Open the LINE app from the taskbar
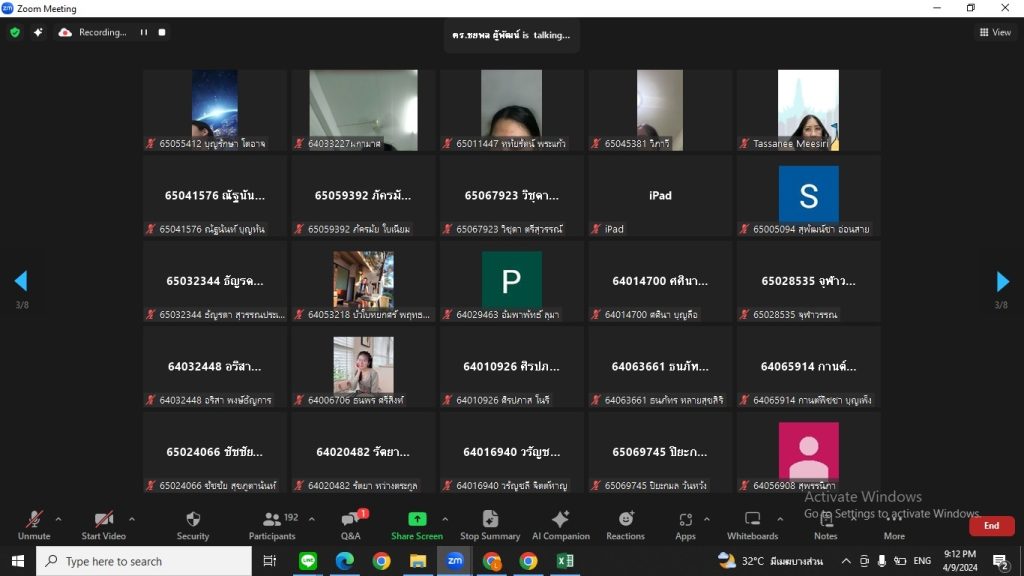The image size is (1024, 576). coord(308,561)
